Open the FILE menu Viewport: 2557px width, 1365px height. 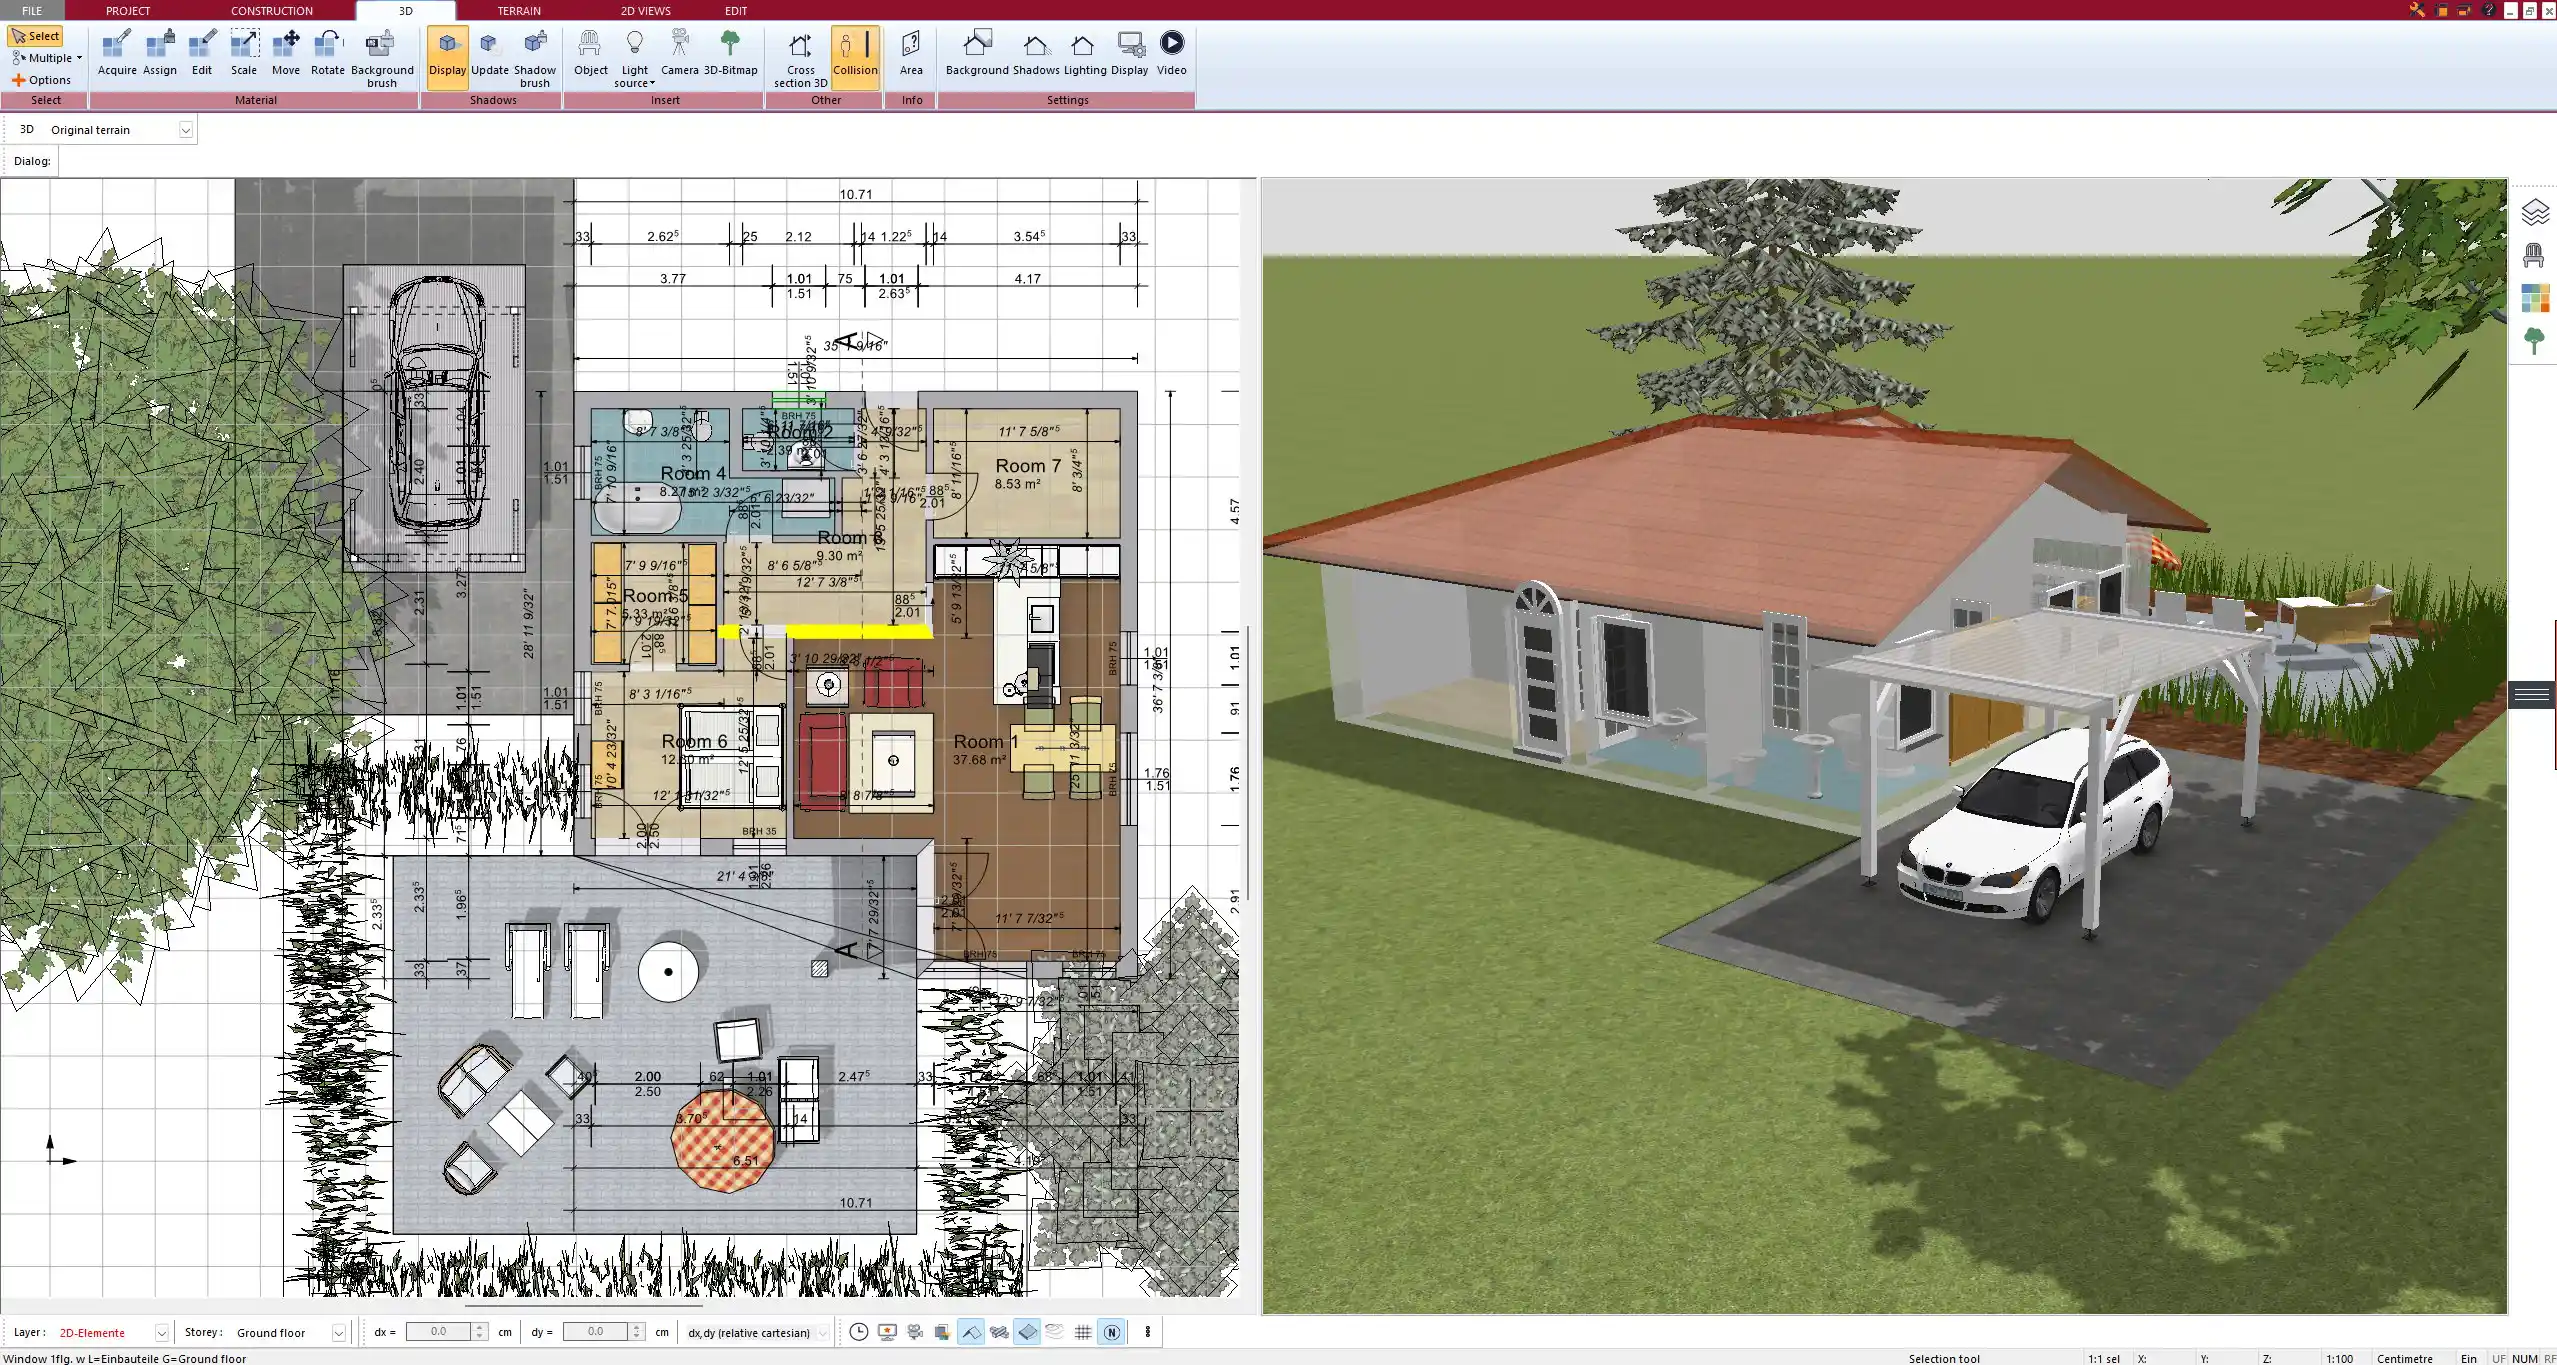point(32,11)
